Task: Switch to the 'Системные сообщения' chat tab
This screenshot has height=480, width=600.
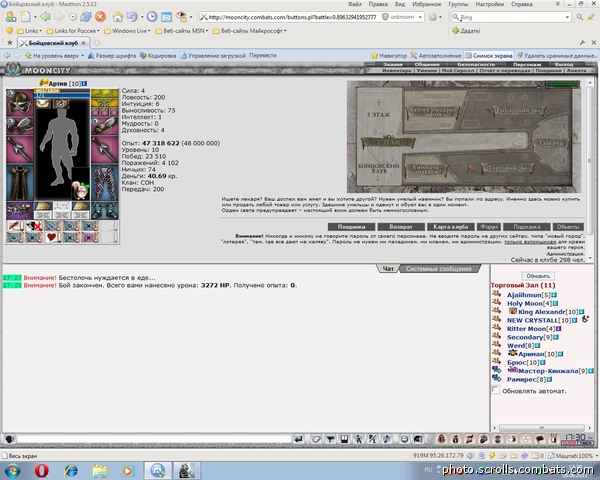Action: (x=439, y=269)
